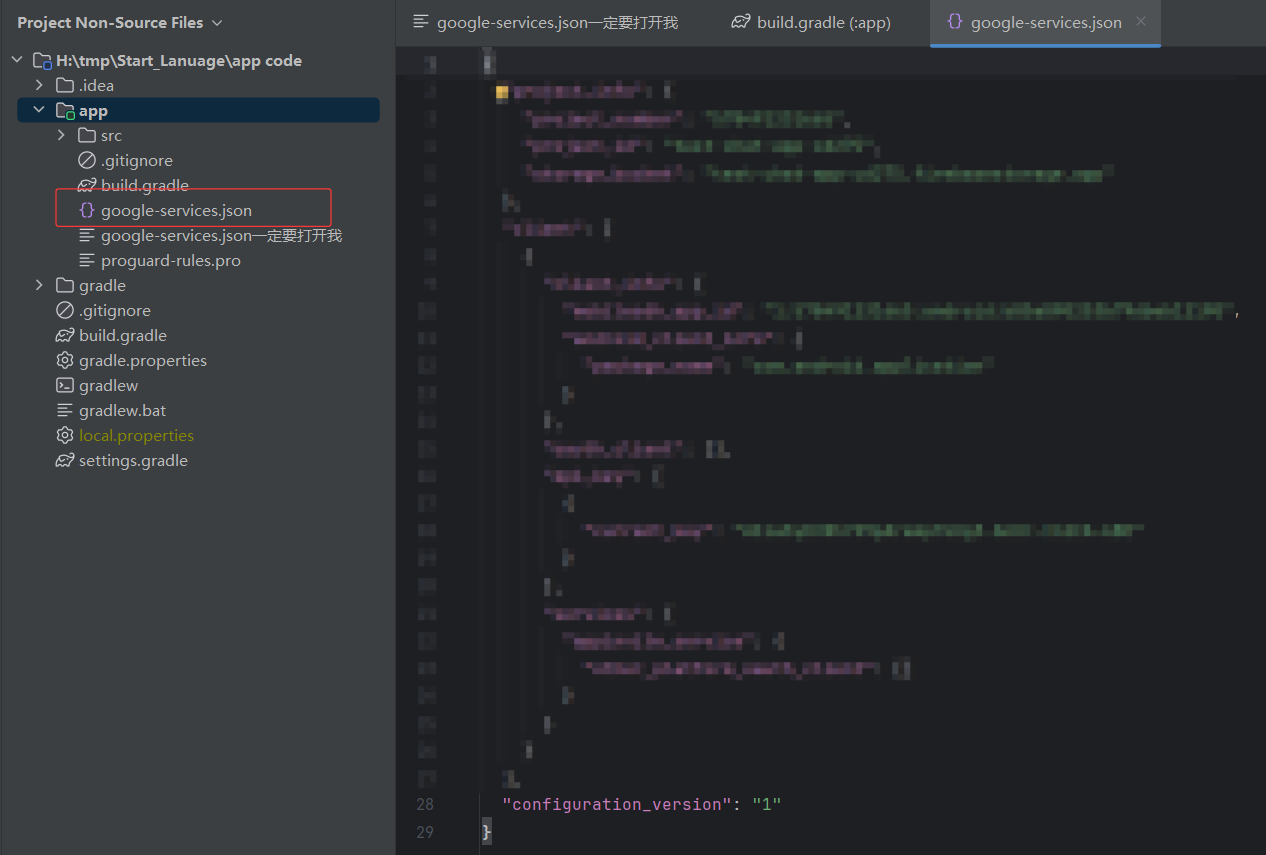This screenshot has width=1266, height=855.
Task: Select the app module in the tree
Action: pos(198,110)
